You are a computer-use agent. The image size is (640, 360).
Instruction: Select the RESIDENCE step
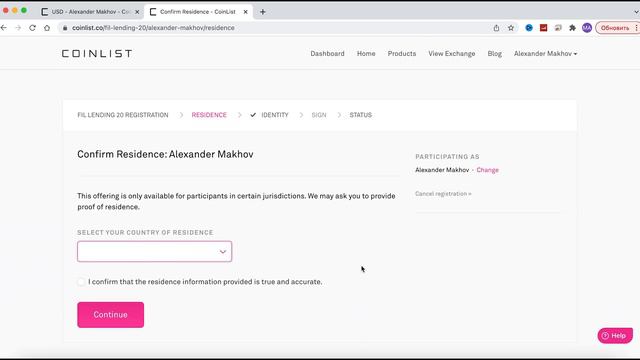tap(209, 115)
